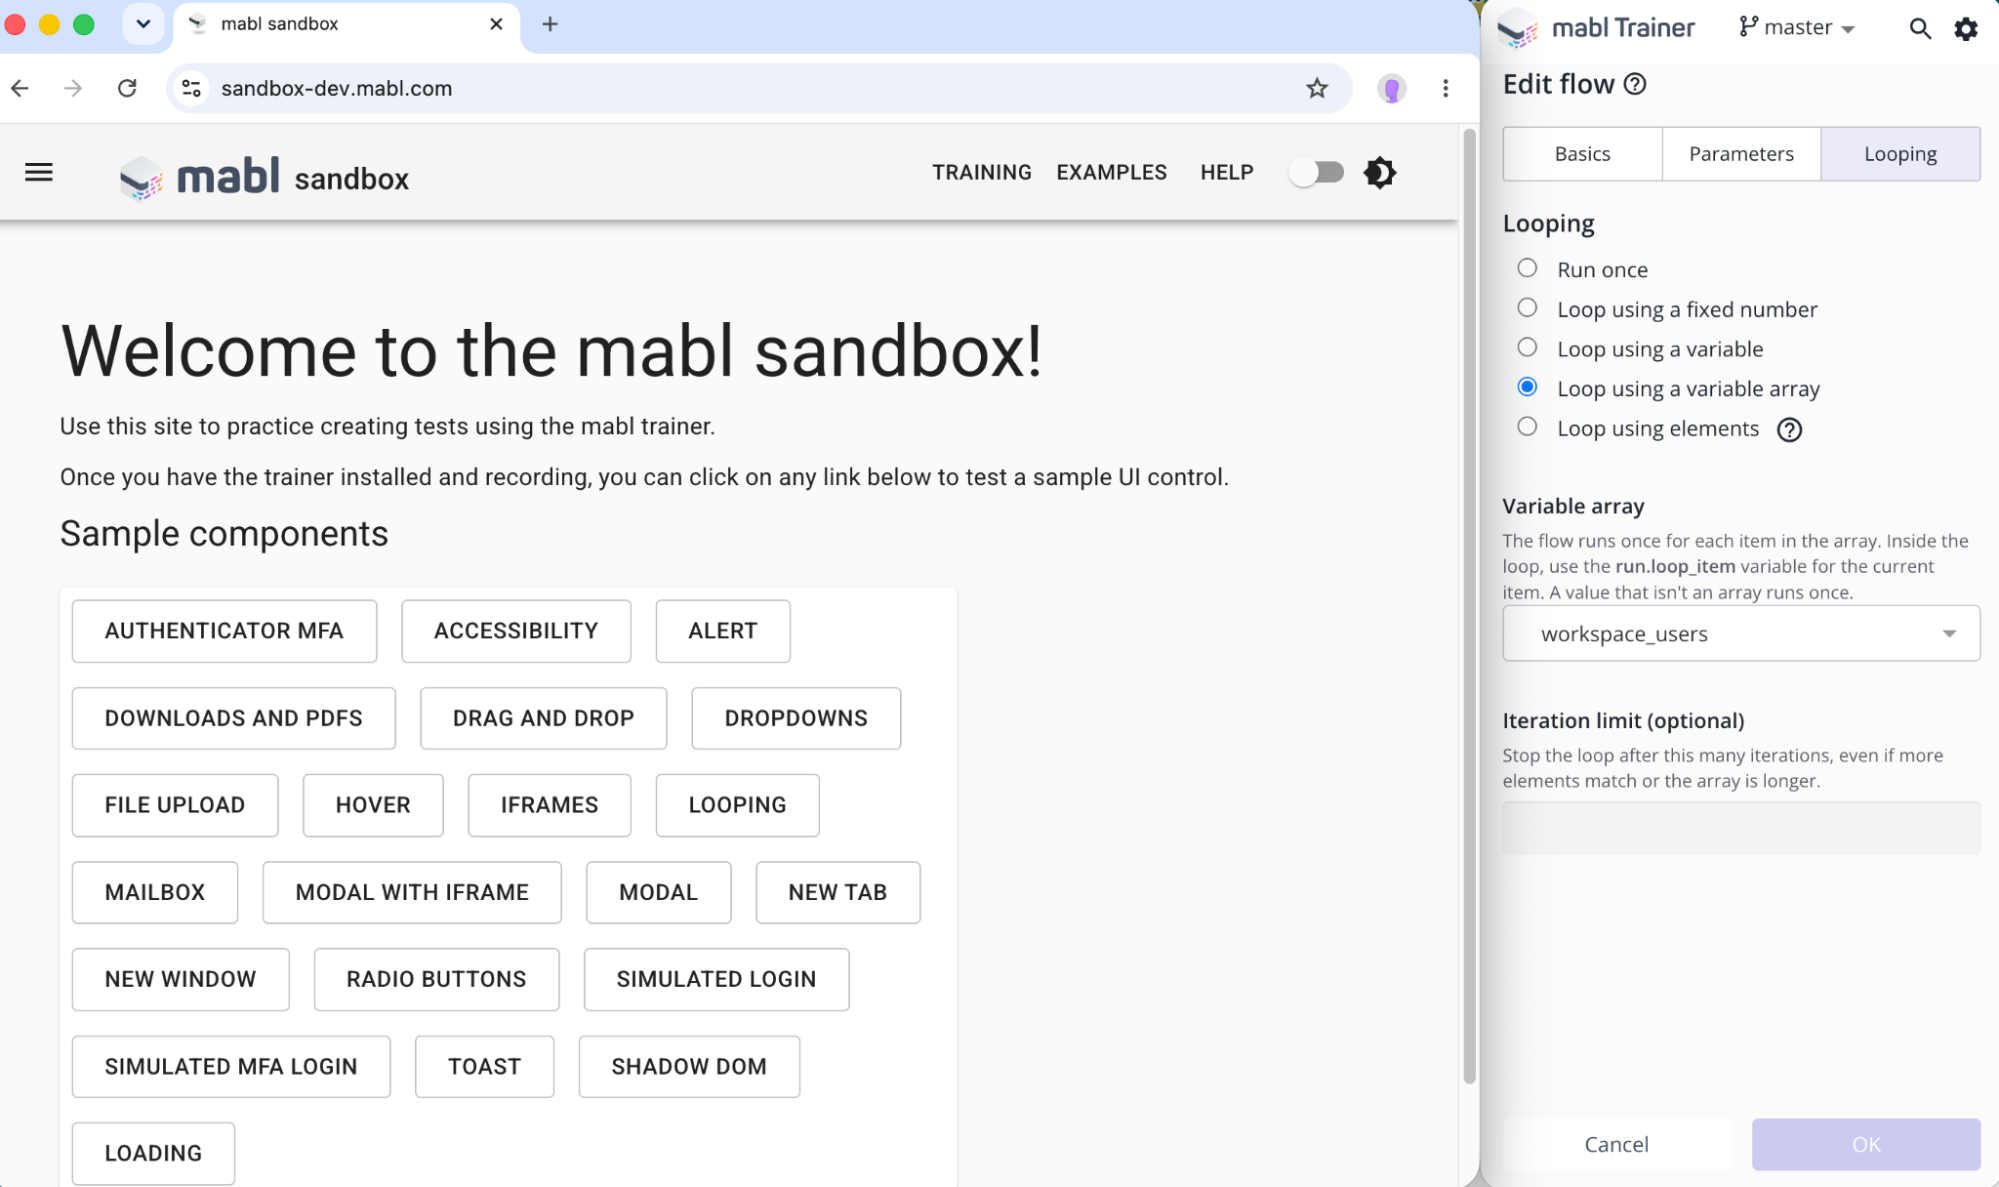Image resolution: width=1999 pixels, height=1187 pixels.
Task: Open the Hover sample
Action: click(373, 805)
